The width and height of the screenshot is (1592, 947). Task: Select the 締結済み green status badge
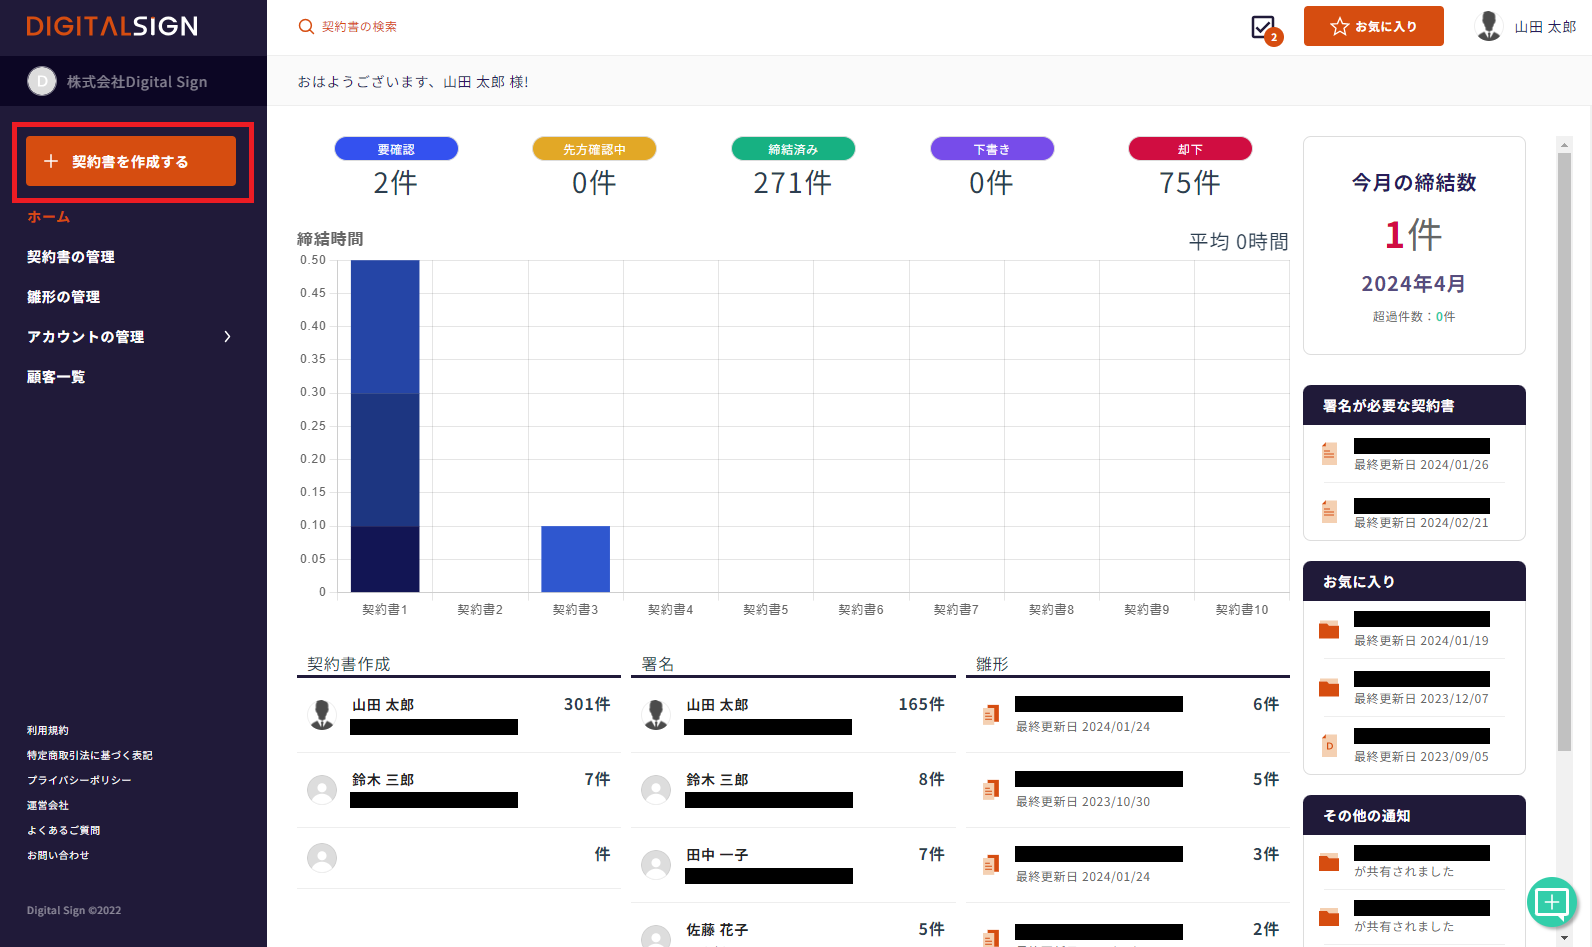tap(793, 149)
